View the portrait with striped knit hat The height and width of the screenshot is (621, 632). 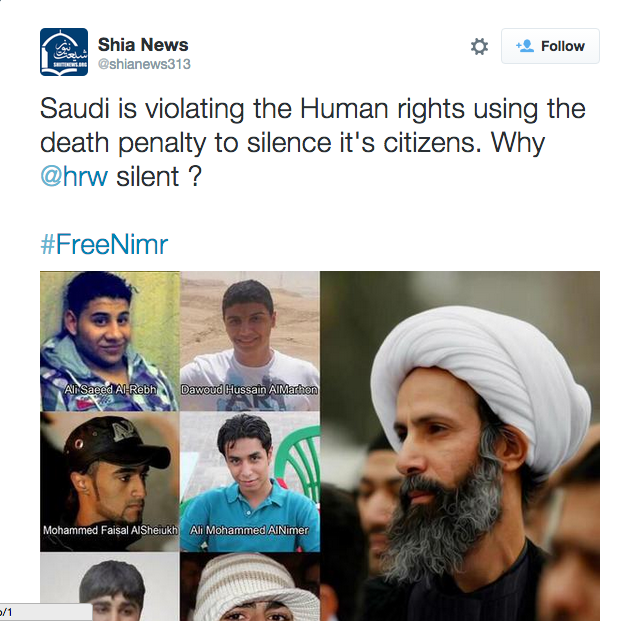click(250, 587)
